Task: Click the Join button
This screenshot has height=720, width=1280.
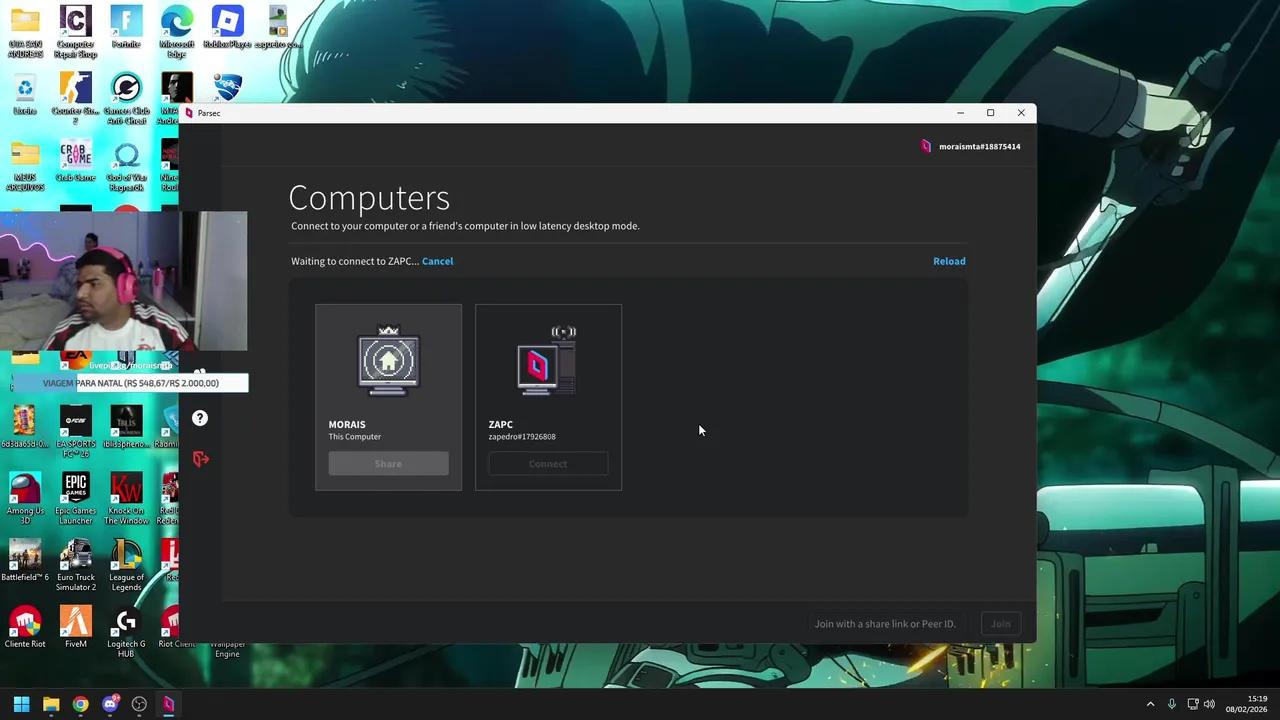Action: (1000, 624)
